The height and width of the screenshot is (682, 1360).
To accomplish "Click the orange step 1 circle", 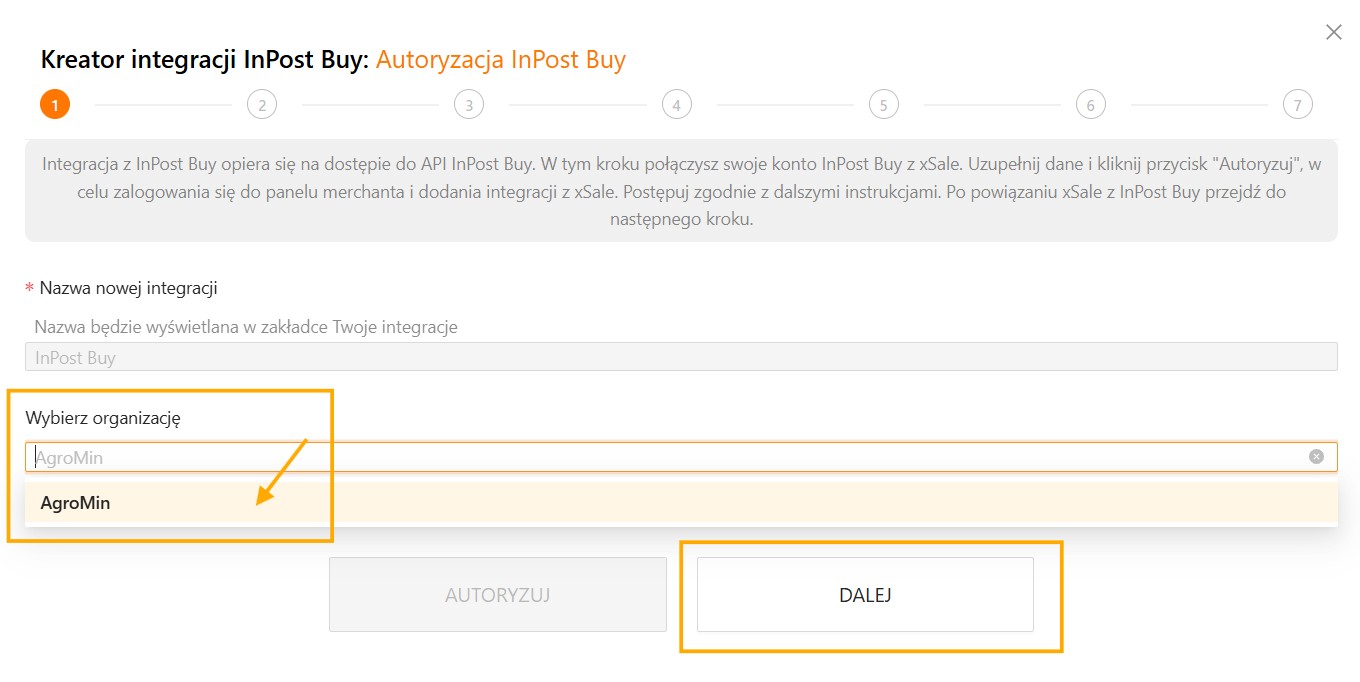I will click(x=55, y=104).
